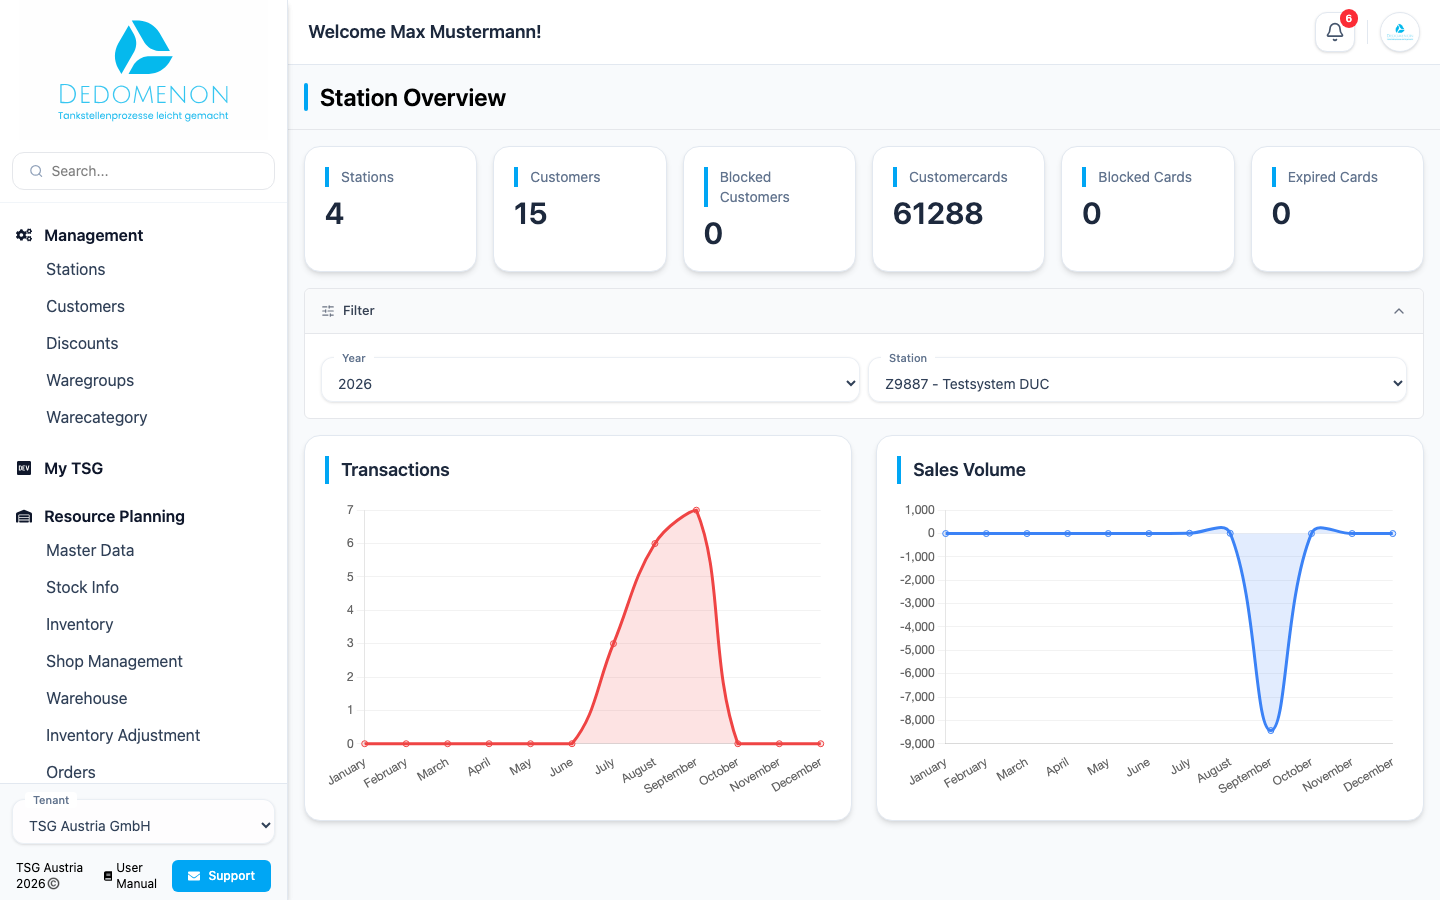Collapse the Filter panel chevron
This screenshot has height=900, width=1440.
1399,311
